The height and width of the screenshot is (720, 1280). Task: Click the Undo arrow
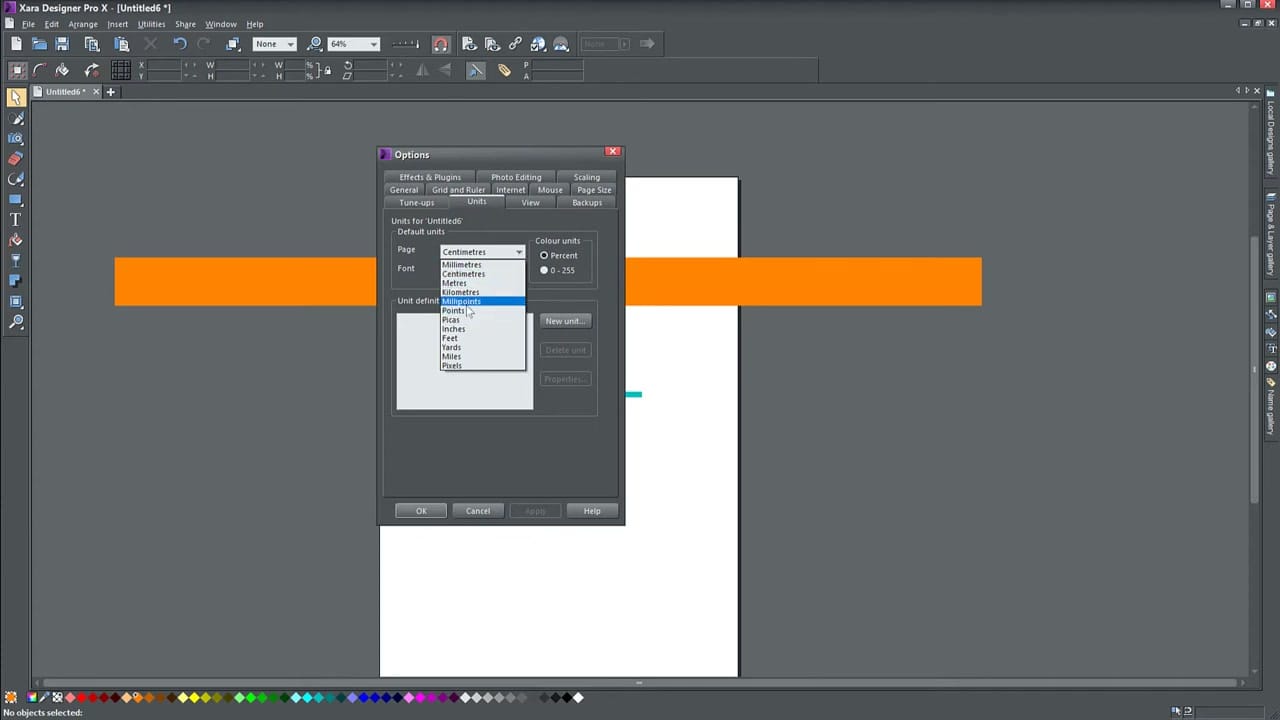180,43
